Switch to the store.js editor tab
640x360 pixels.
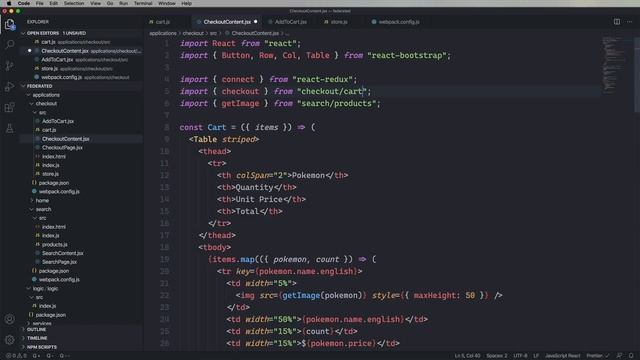pos(339,22)
